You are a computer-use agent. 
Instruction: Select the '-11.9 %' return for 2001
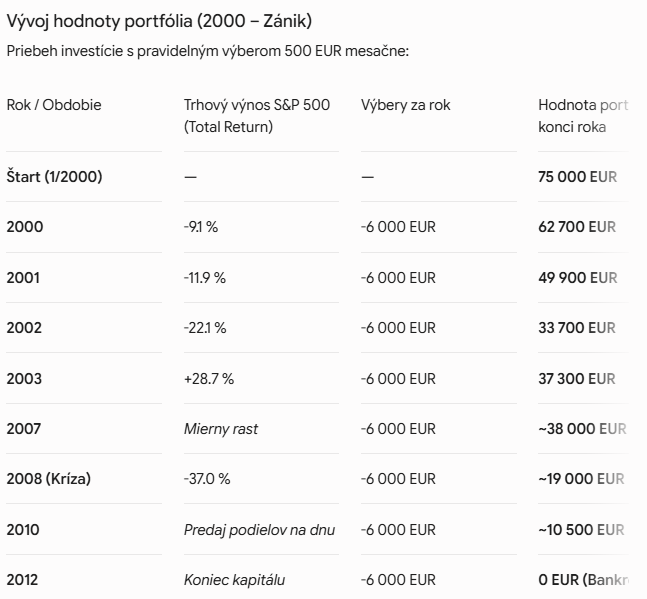pyautogui.click(x=205, y=278)
